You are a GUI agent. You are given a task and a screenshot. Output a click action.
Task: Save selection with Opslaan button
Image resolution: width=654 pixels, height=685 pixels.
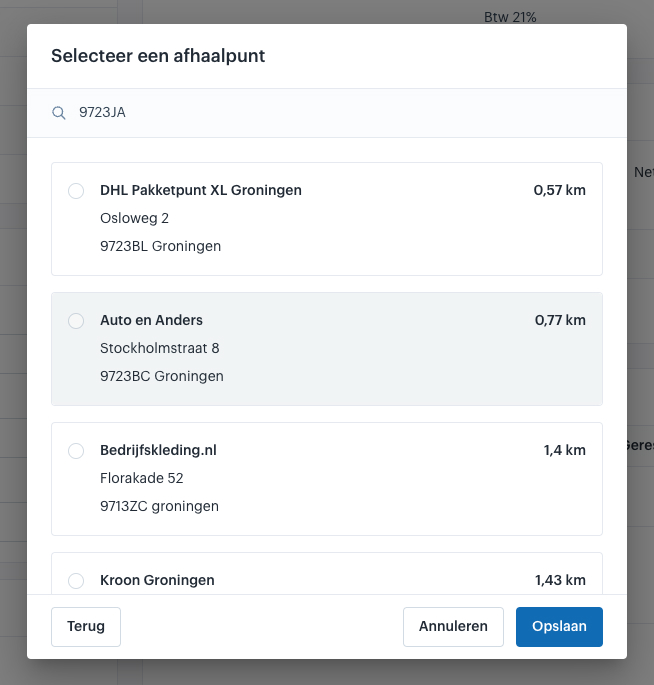pos(559,626)
